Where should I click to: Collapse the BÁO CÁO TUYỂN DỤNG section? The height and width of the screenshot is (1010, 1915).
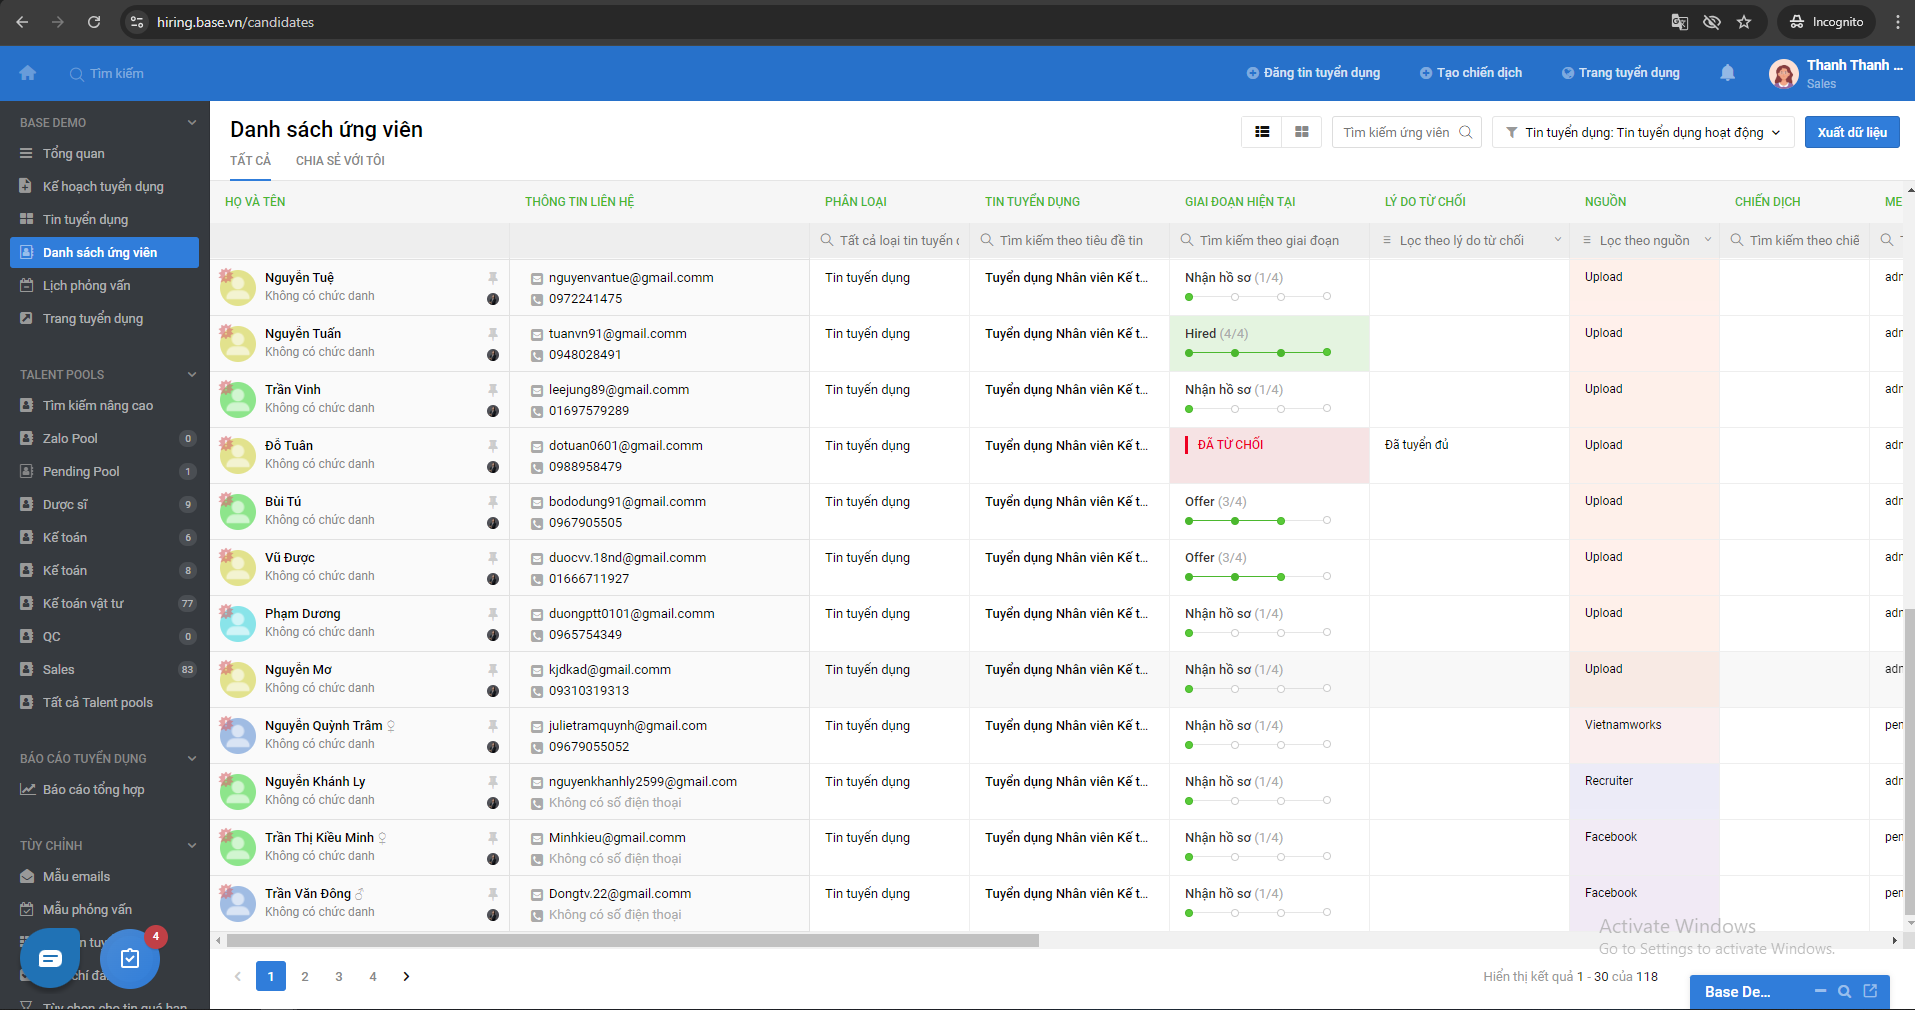click(191, 759)
